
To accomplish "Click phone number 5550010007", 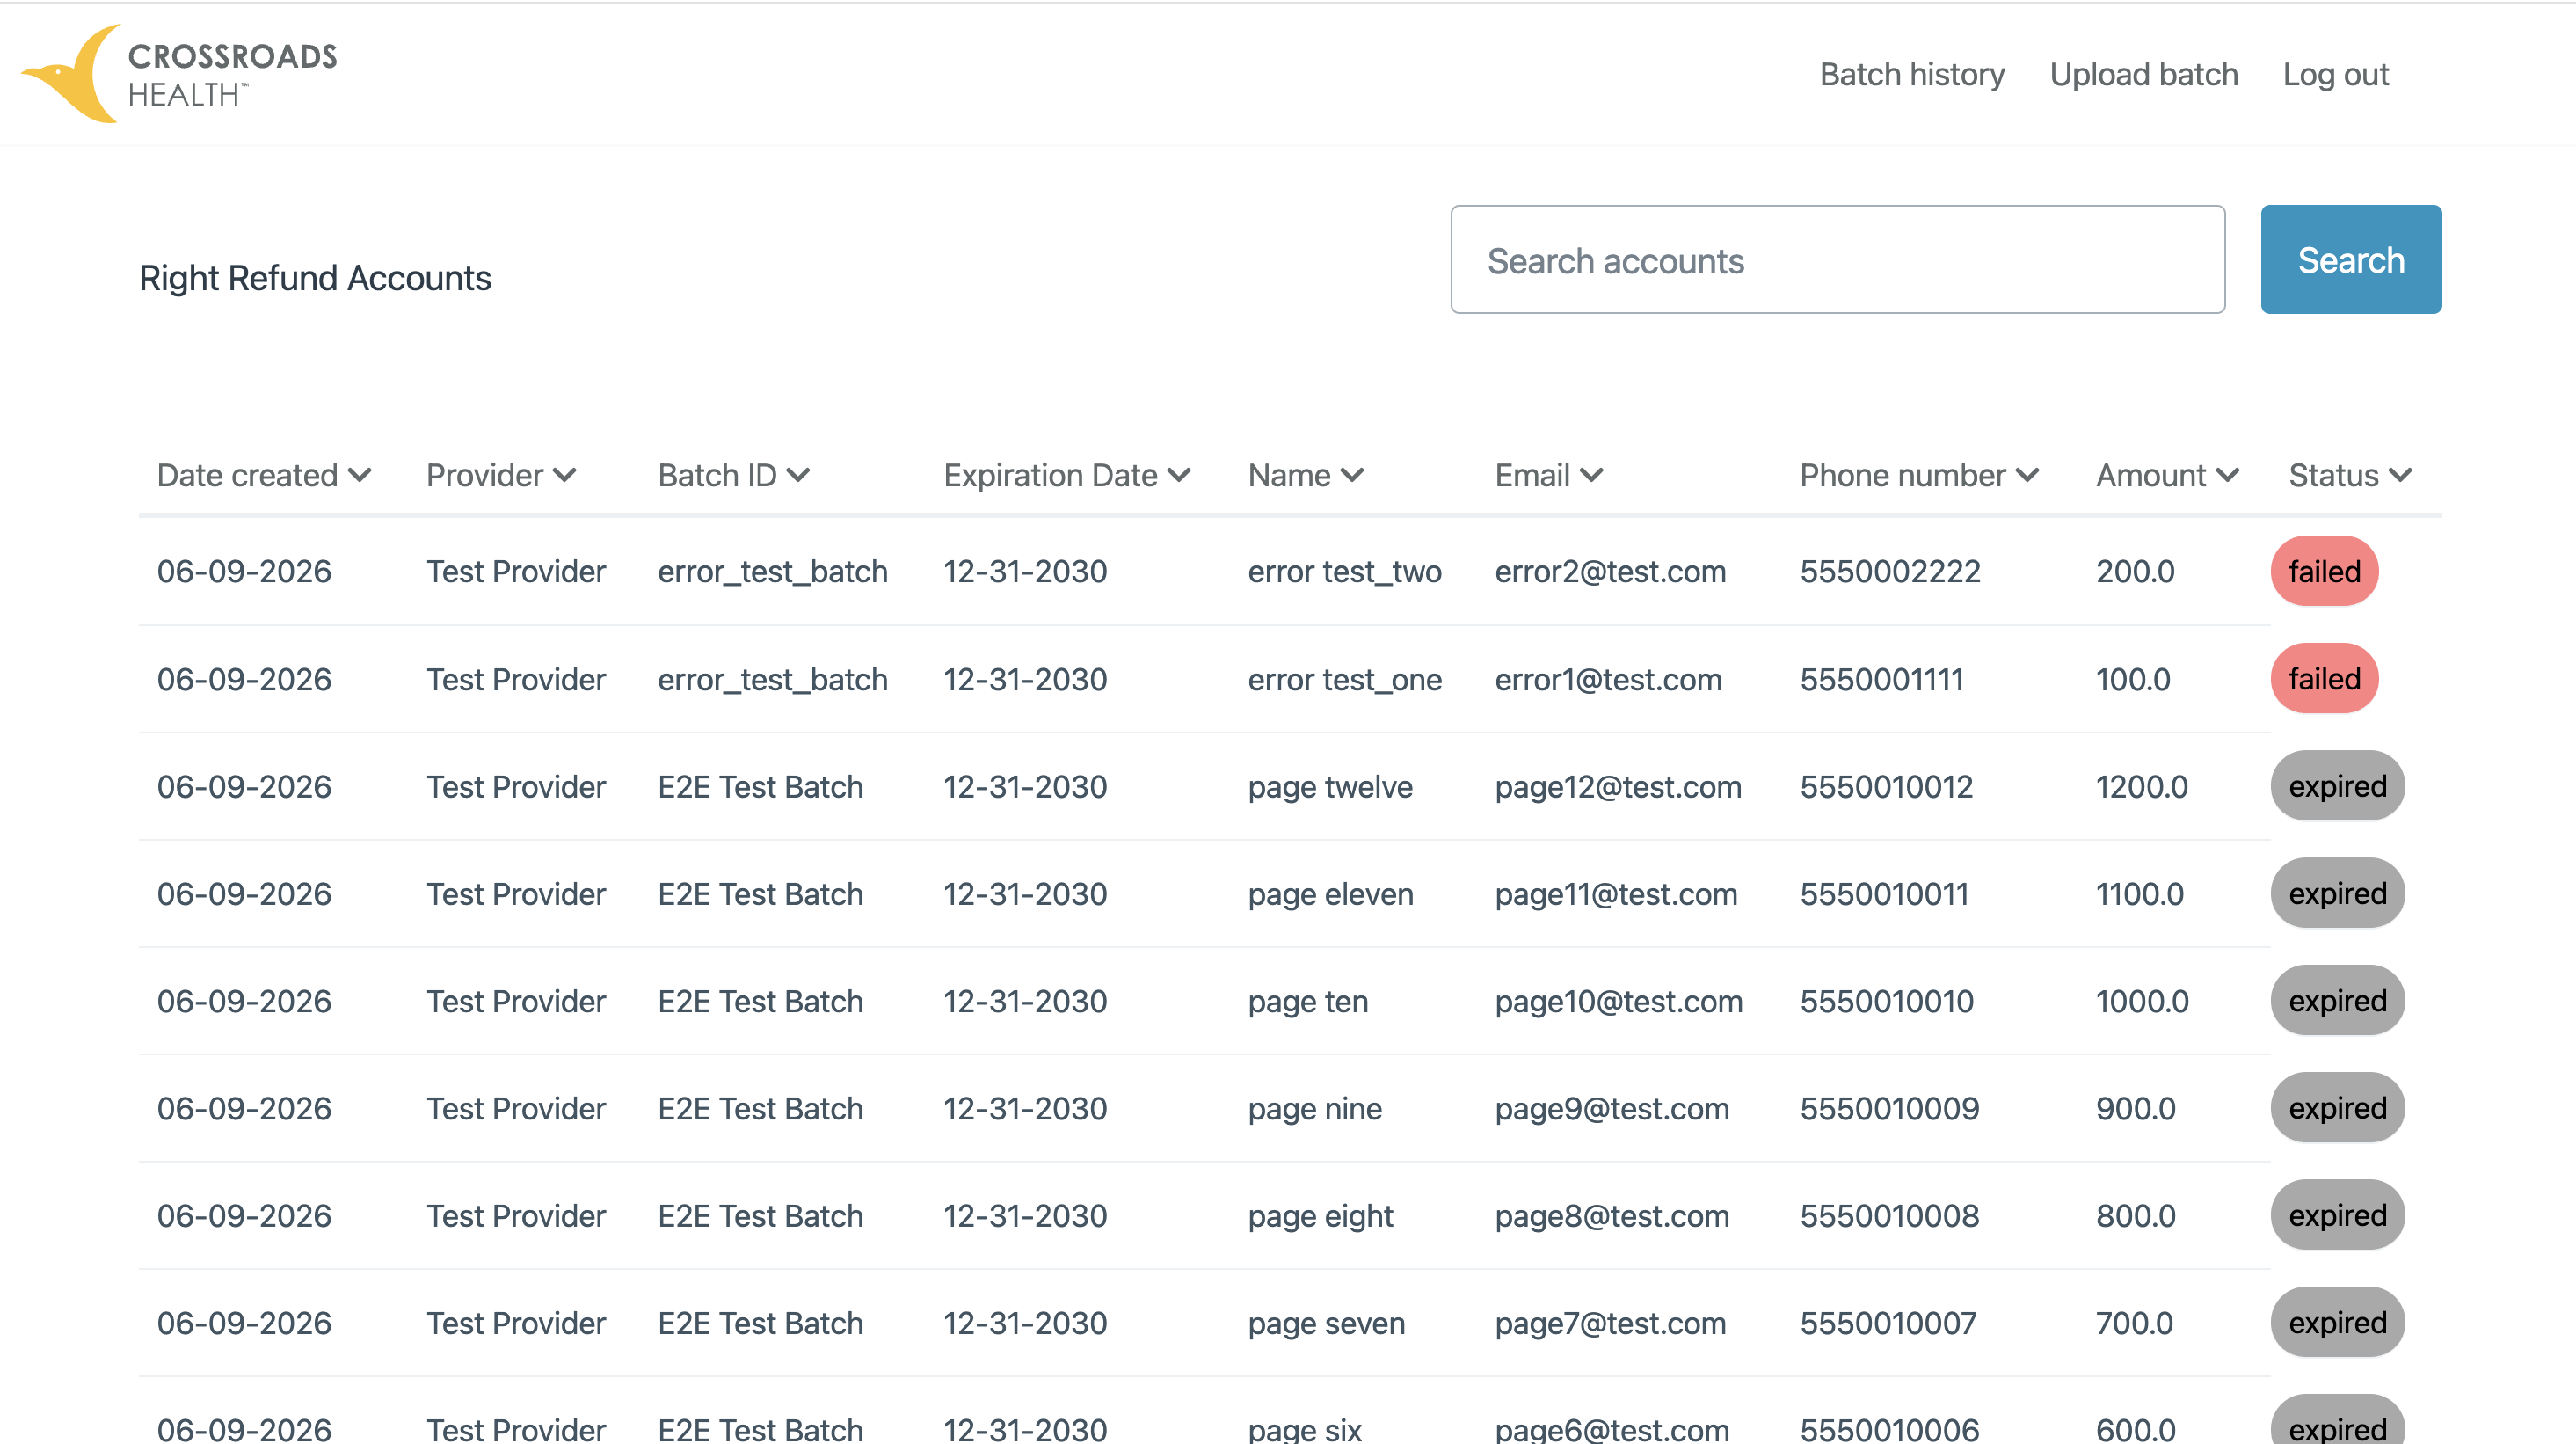I will pos(1888,1323).
